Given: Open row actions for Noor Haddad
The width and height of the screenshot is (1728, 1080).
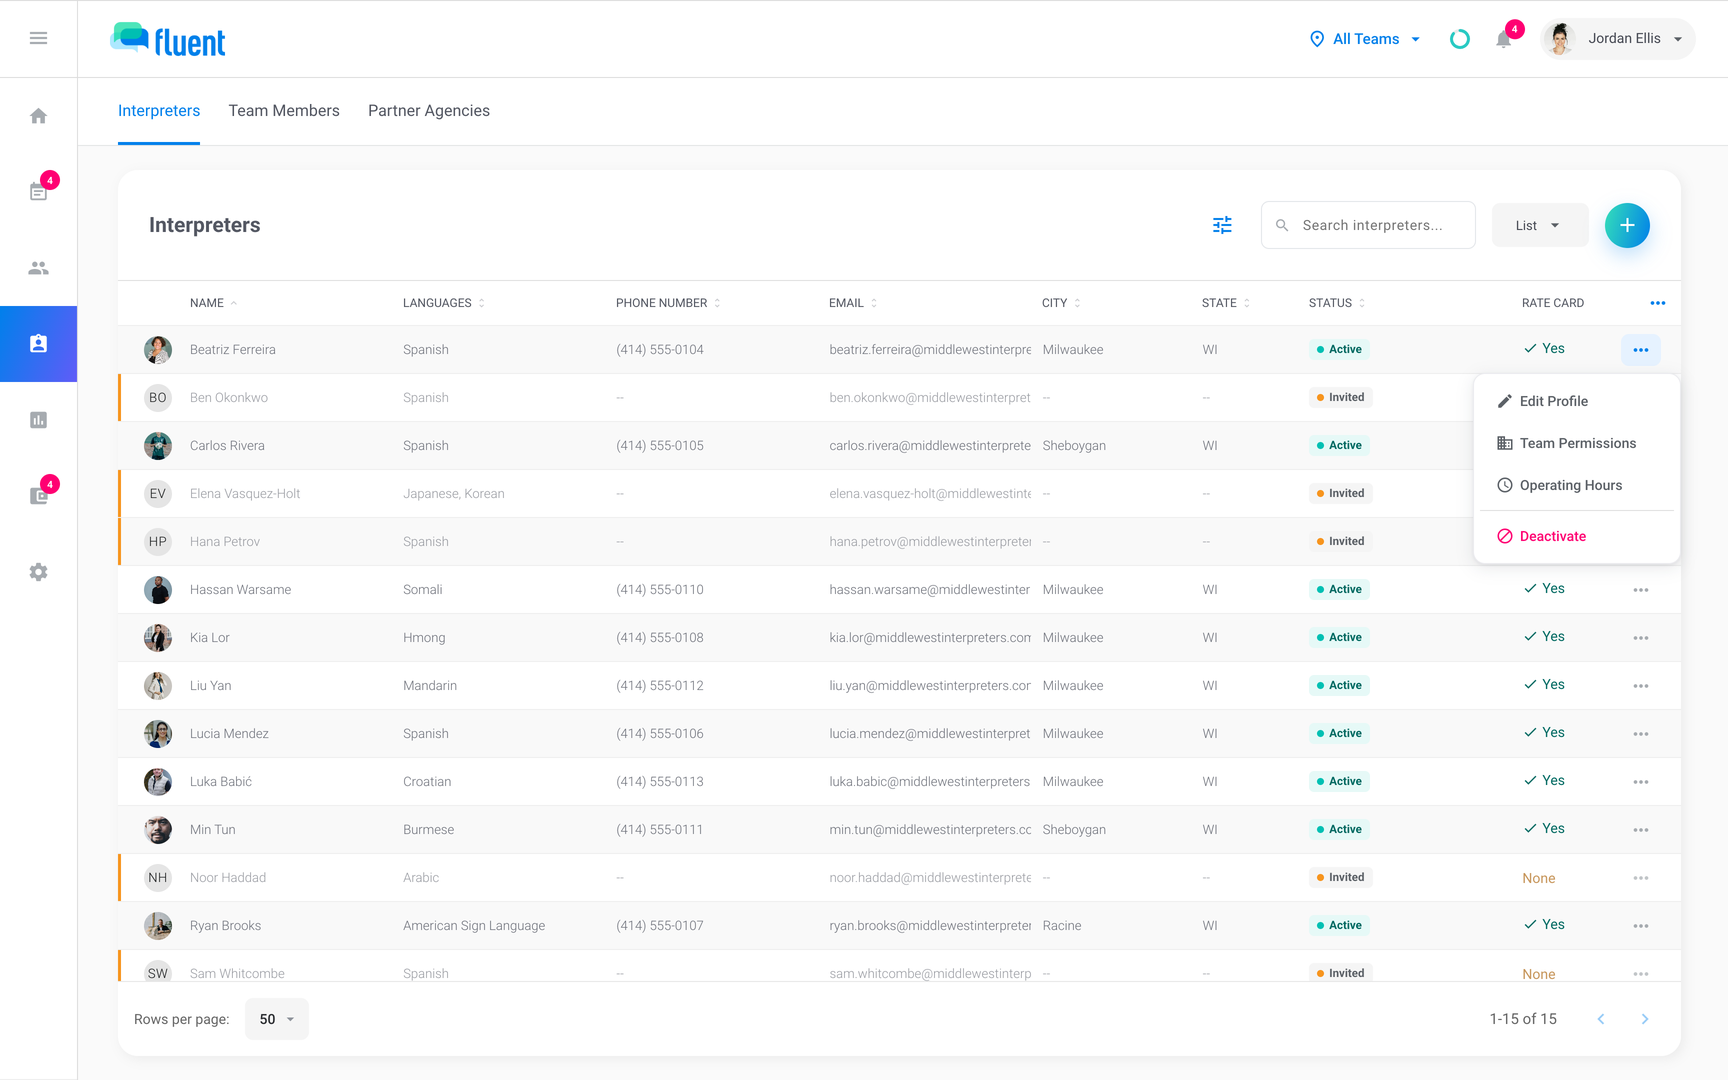Looking at the screenshot, I should click(x=1641, y=878).
